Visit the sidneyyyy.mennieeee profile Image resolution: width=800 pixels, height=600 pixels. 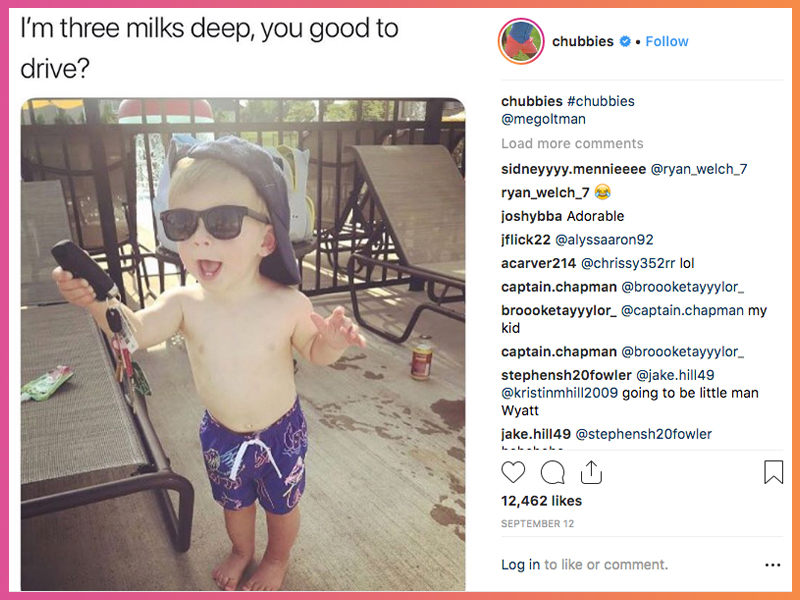tap(573, 169)
